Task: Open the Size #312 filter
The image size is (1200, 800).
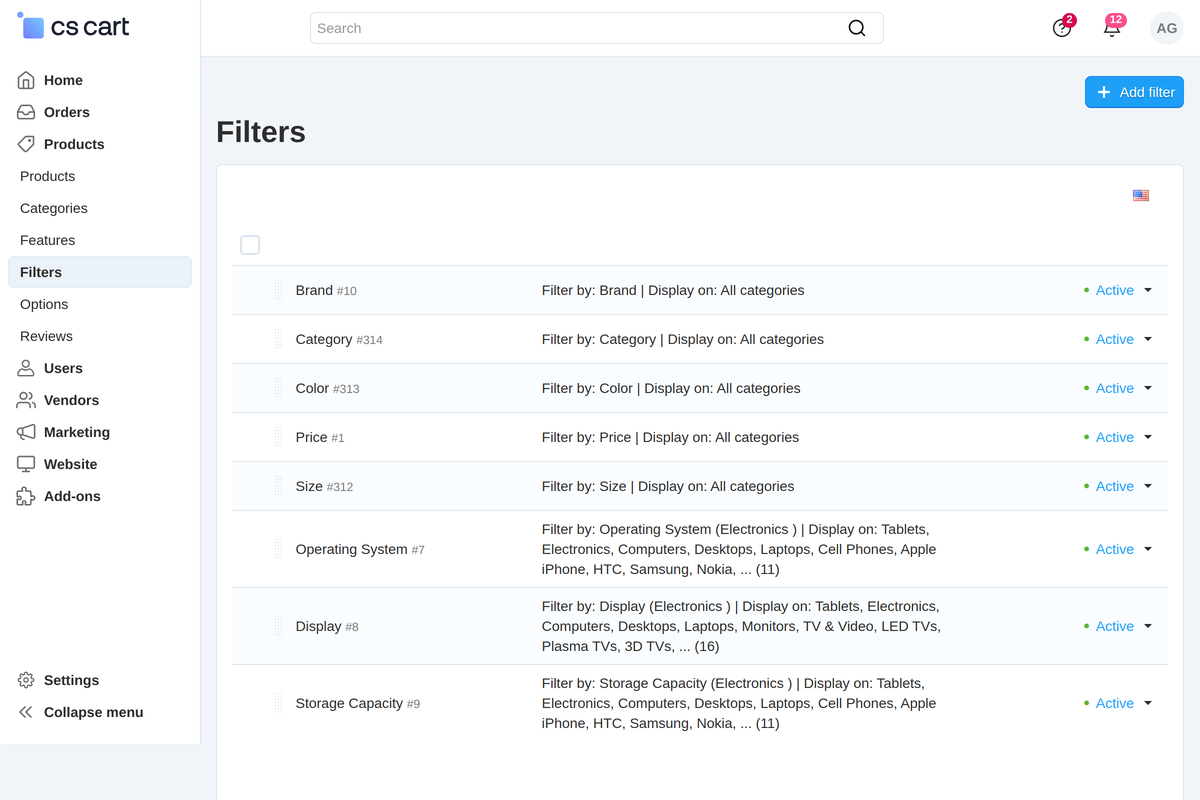Action: (324, 486)
